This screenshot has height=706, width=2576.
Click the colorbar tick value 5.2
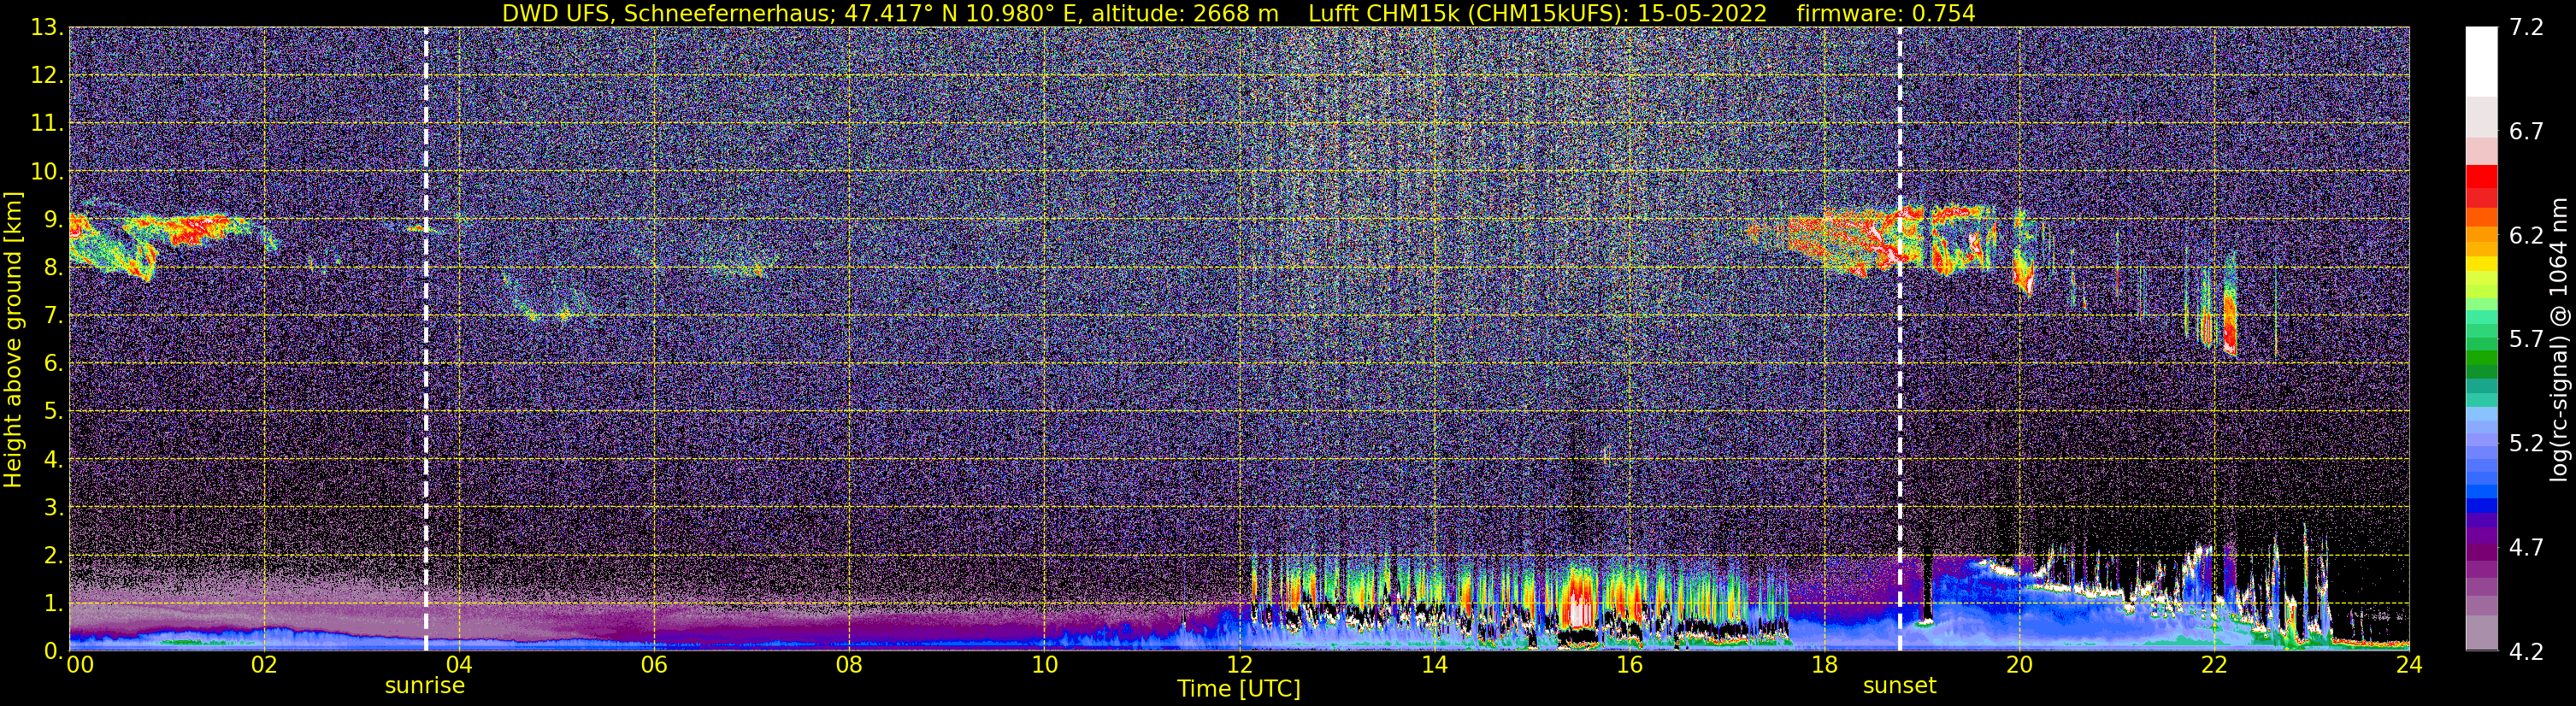coord(2526,444)
